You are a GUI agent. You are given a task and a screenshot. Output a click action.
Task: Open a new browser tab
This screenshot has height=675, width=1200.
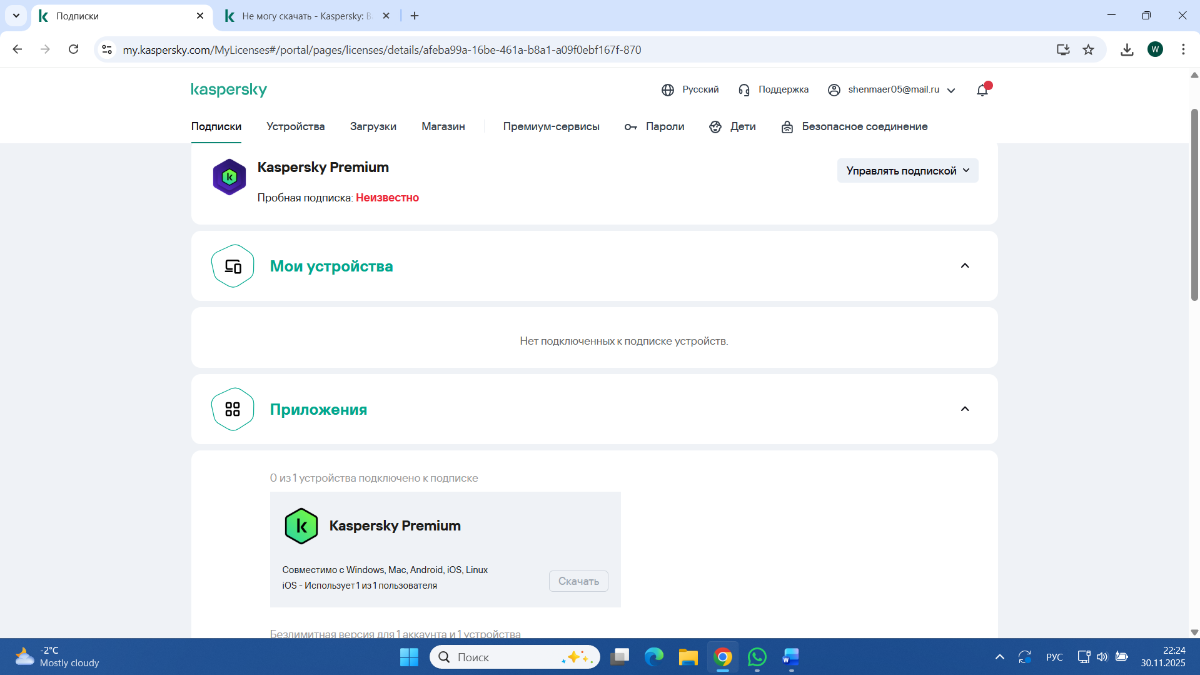click(415, 15)
